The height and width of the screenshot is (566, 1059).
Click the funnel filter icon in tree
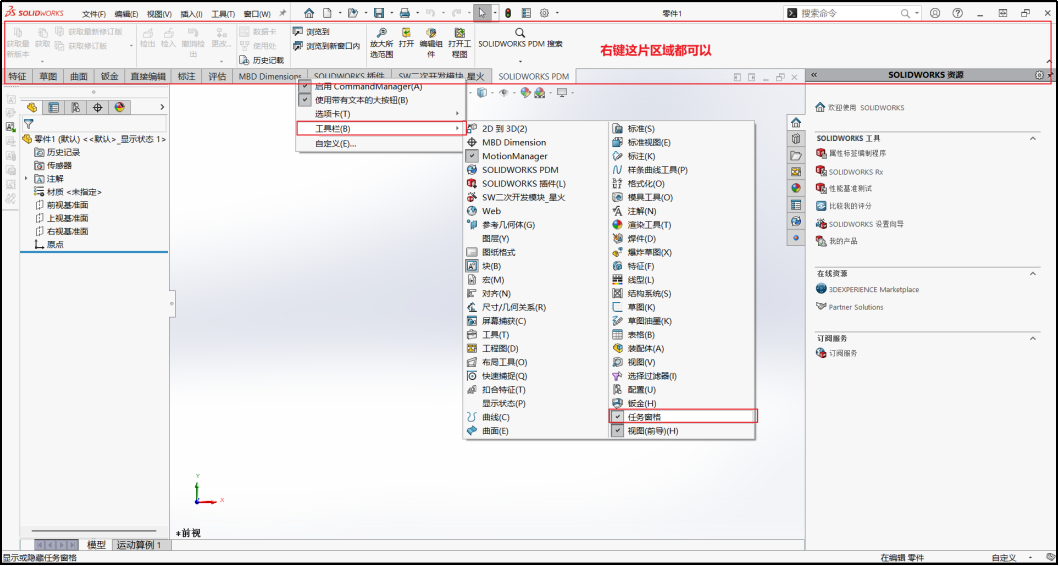28,124
